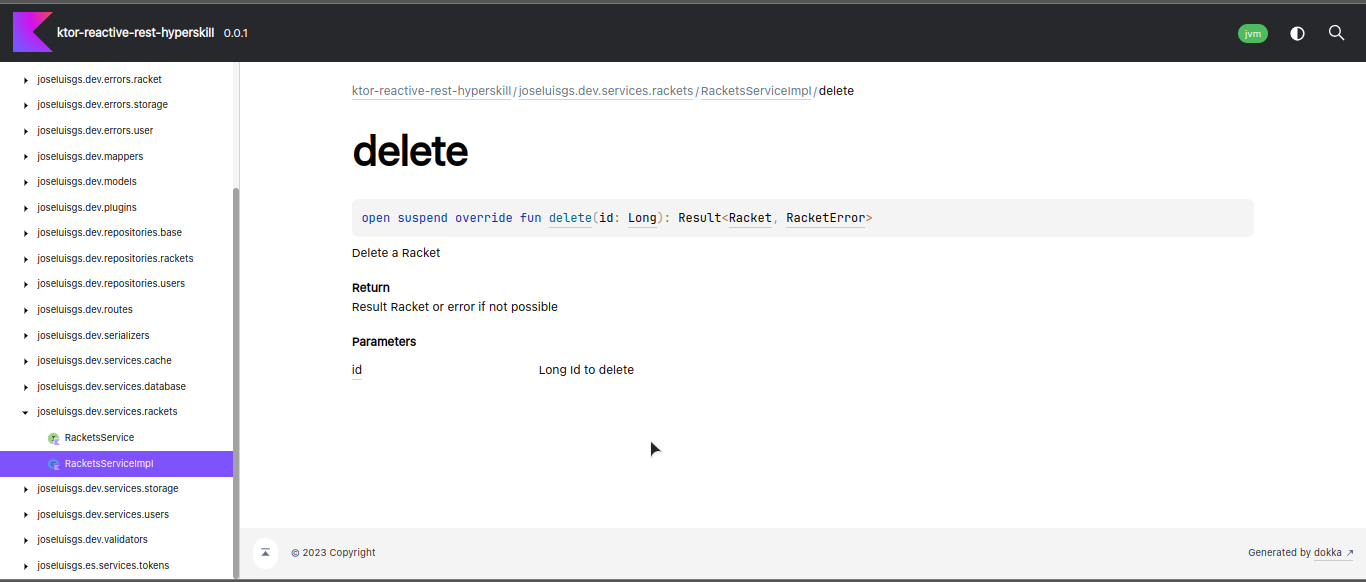Click the RacketsServiceImpl class icon
The height and width of the screenshot is (582, 1366).
pos(54,464)
